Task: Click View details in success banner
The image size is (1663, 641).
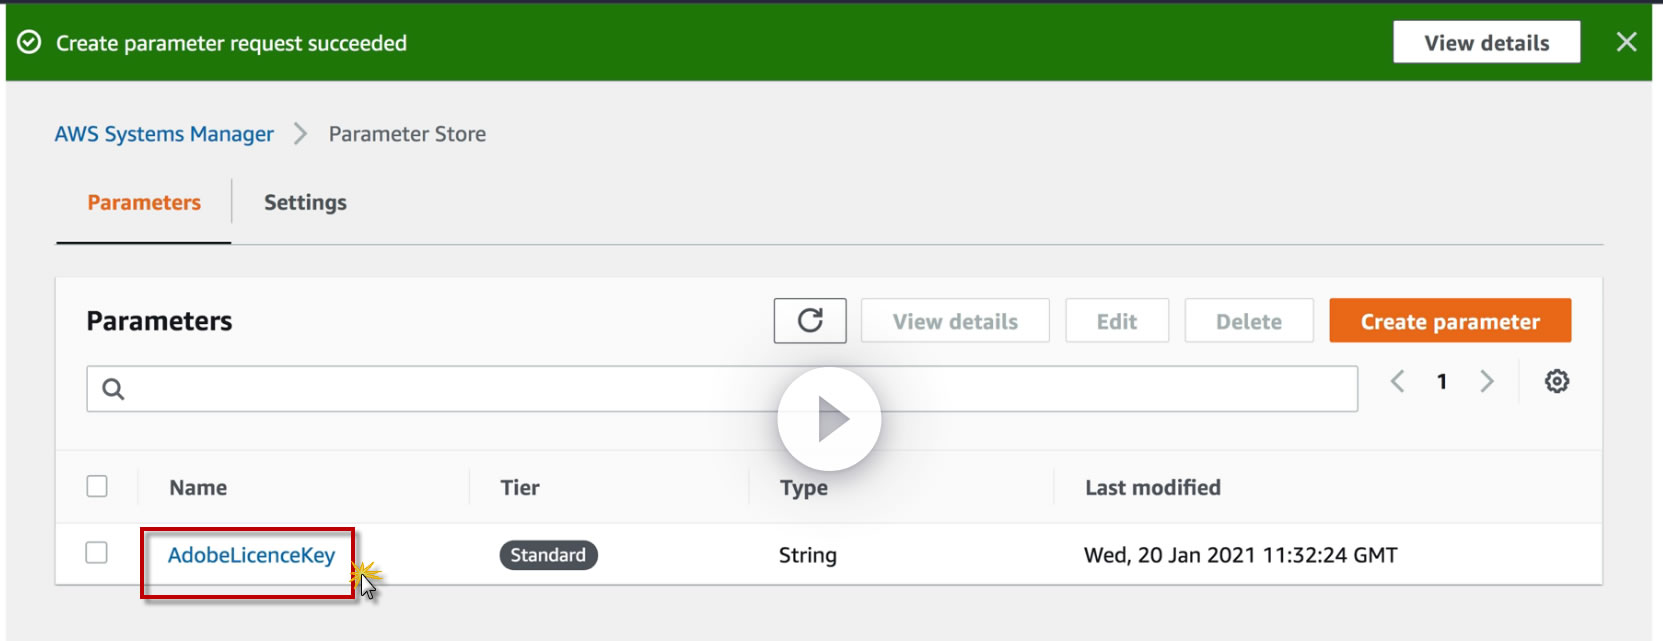Action: [1486, 42]
